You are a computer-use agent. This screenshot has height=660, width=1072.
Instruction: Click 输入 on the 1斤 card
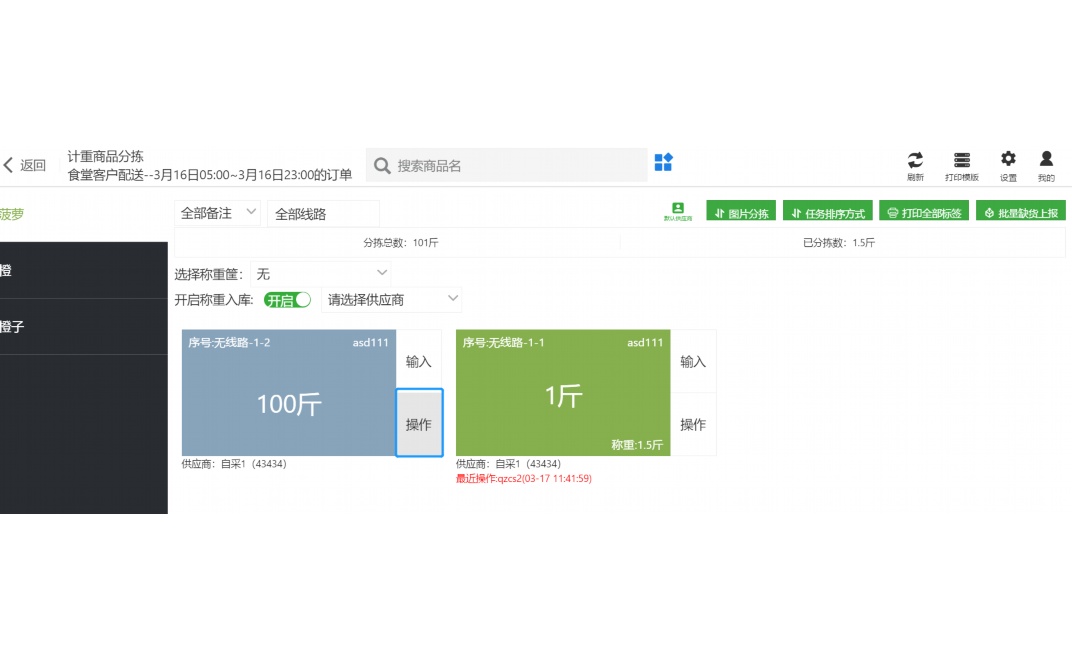tap(693, 360)
